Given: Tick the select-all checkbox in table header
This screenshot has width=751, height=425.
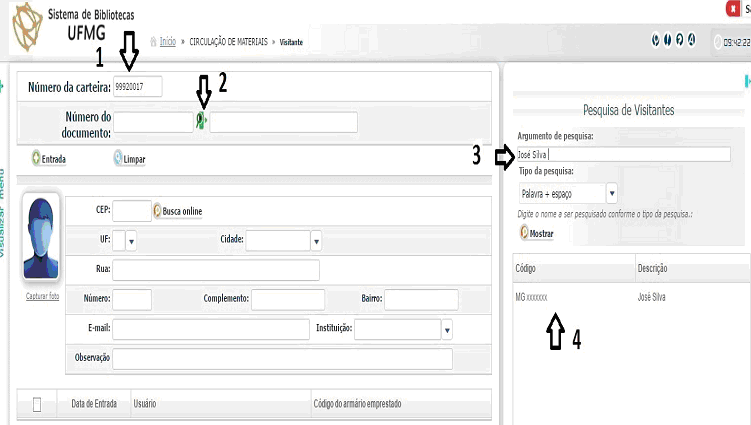Looking at the screenshot, I should 37,404.
